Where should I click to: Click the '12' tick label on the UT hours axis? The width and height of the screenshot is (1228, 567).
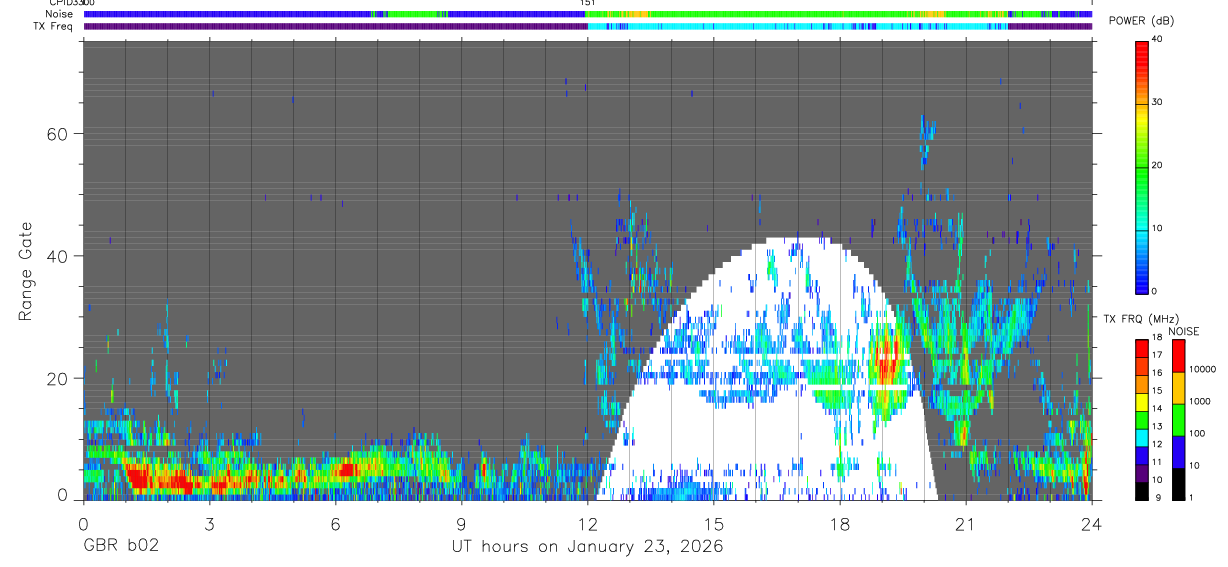(588, 523)
